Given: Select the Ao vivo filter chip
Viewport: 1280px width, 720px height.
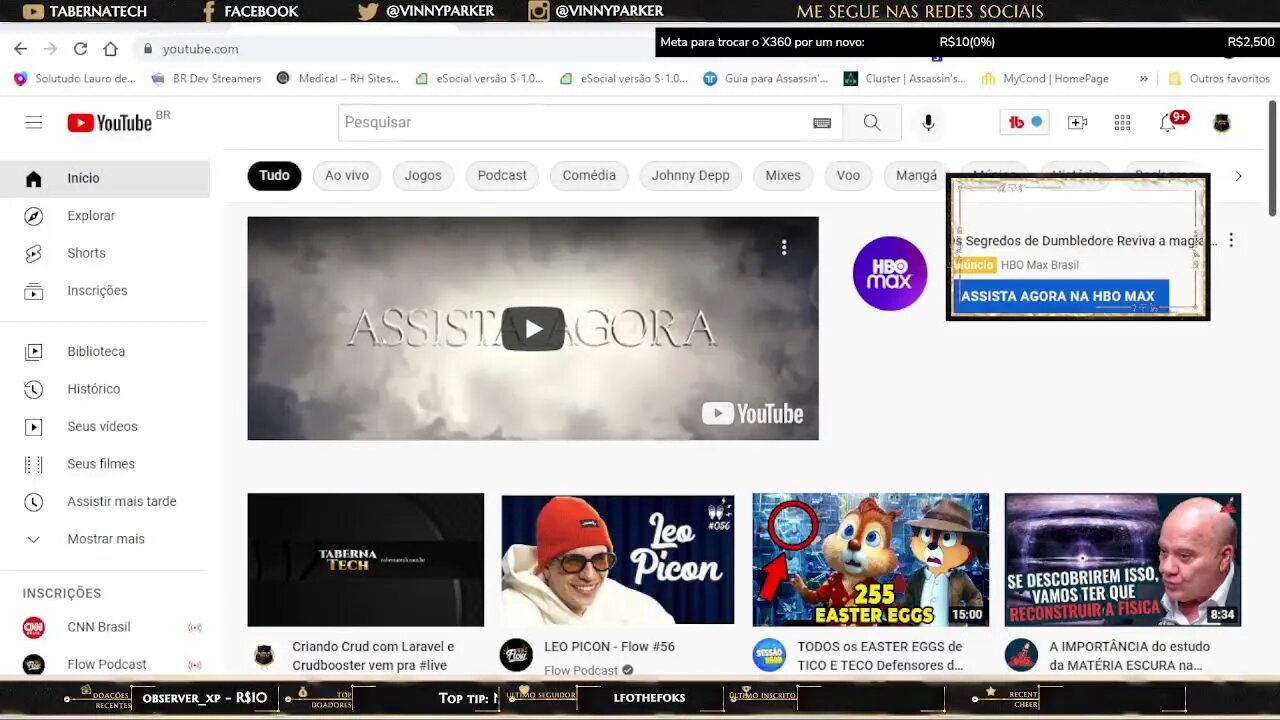Looking at the screenshot, I should click(x=347, y=176).
